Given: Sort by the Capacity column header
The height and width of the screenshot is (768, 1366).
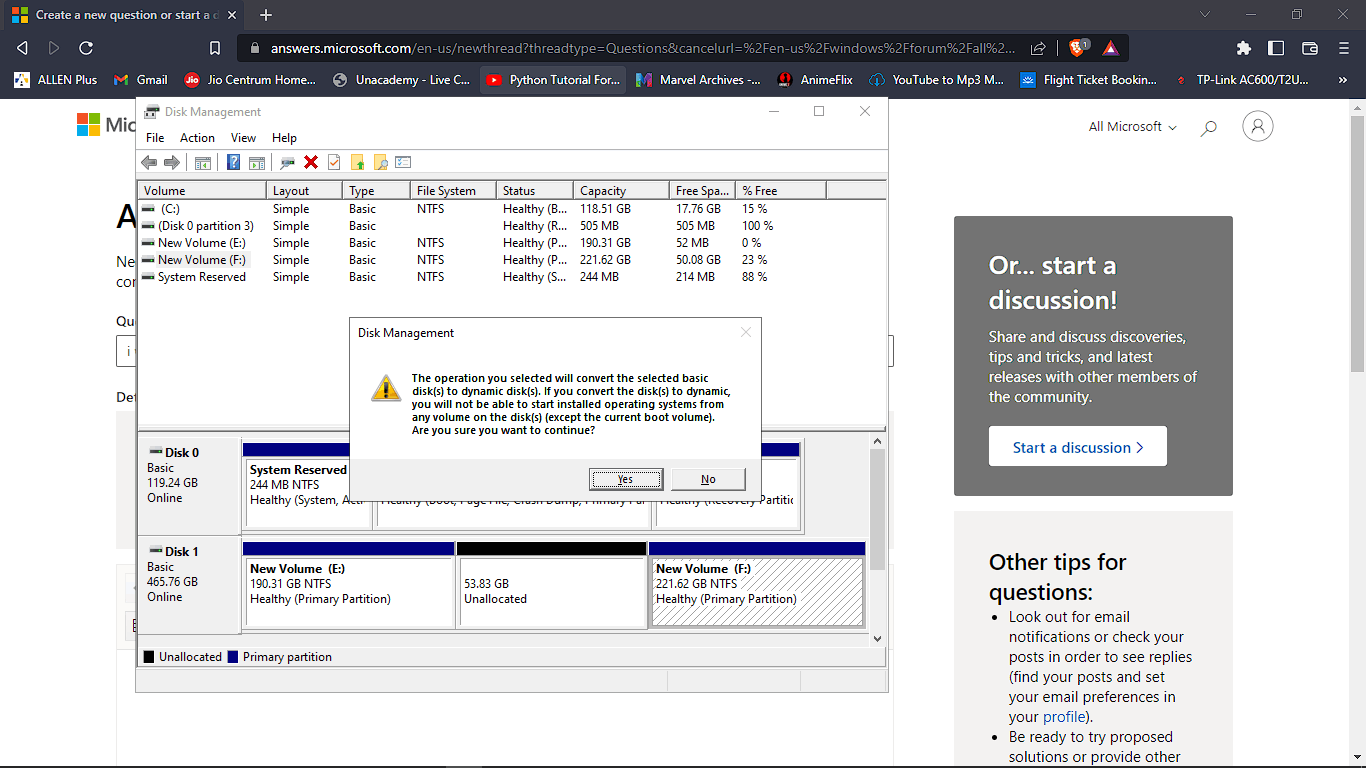Looking at the screenshot, I should [622, 190].
